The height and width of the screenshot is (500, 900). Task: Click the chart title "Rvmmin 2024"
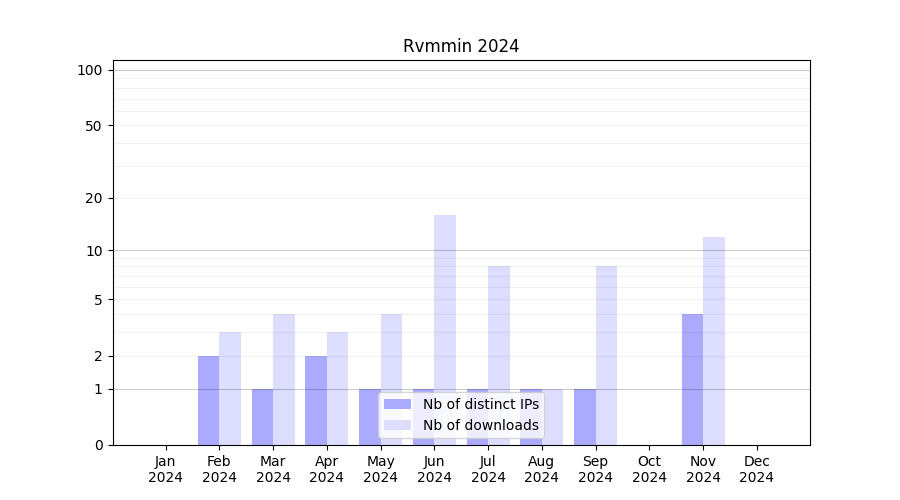(x=461, y=46)
